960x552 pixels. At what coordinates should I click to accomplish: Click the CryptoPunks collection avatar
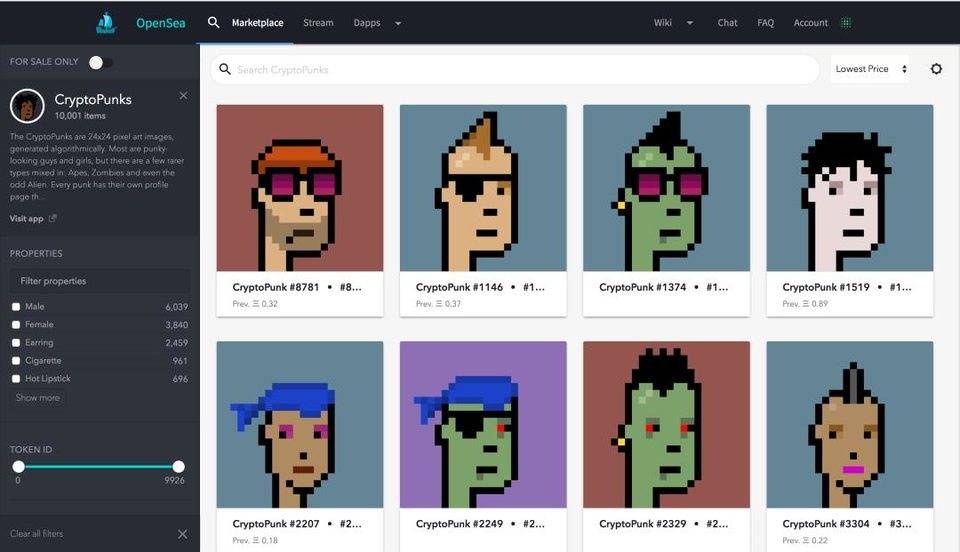(27, 106)
